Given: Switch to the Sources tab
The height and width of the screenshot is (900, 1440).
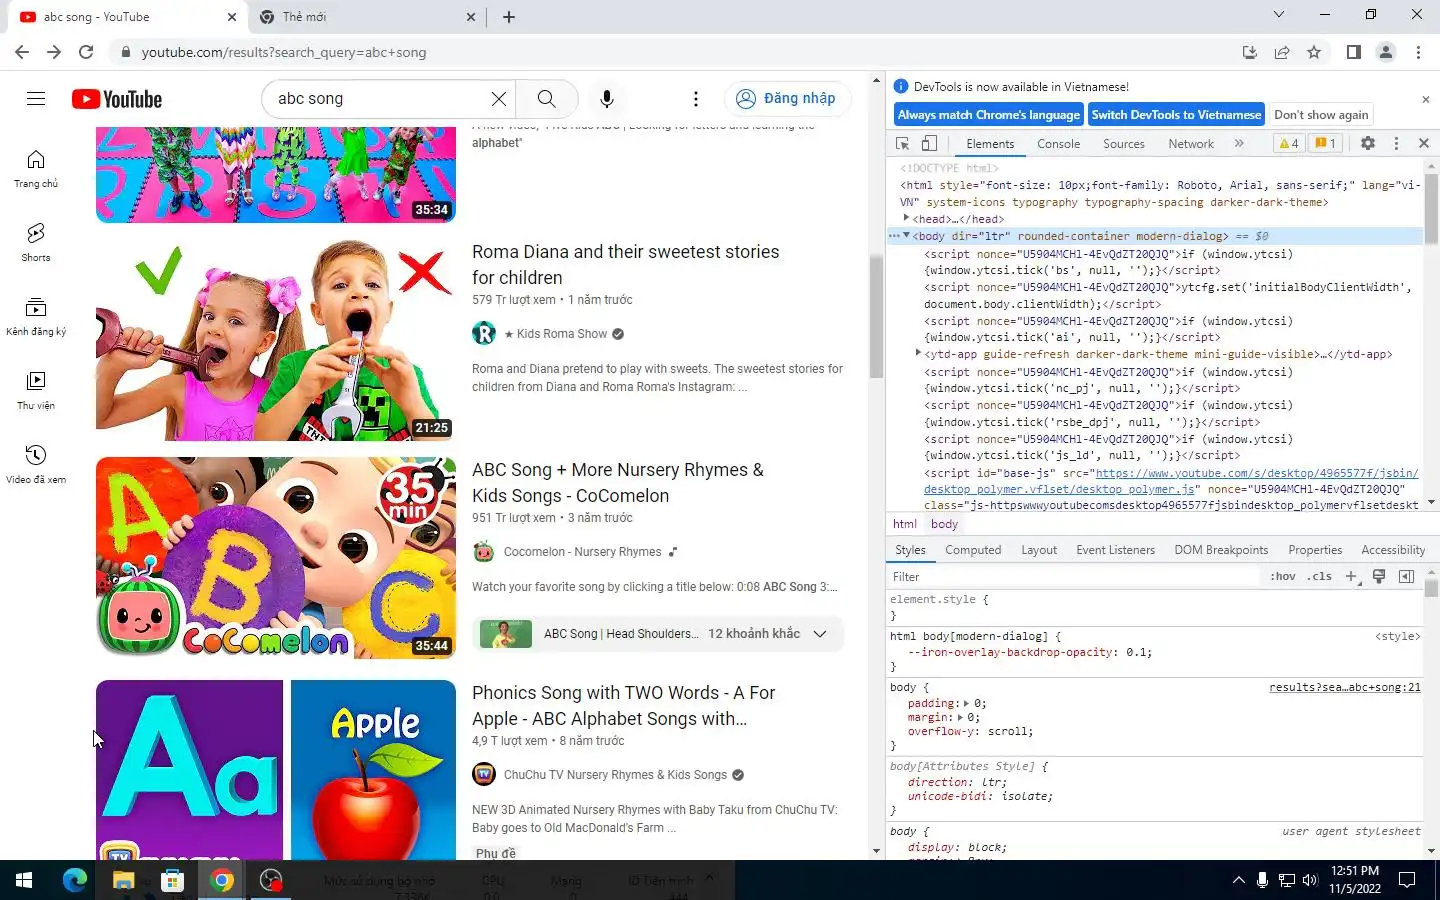Looking at the screenshot, I should pos(1123,143).
